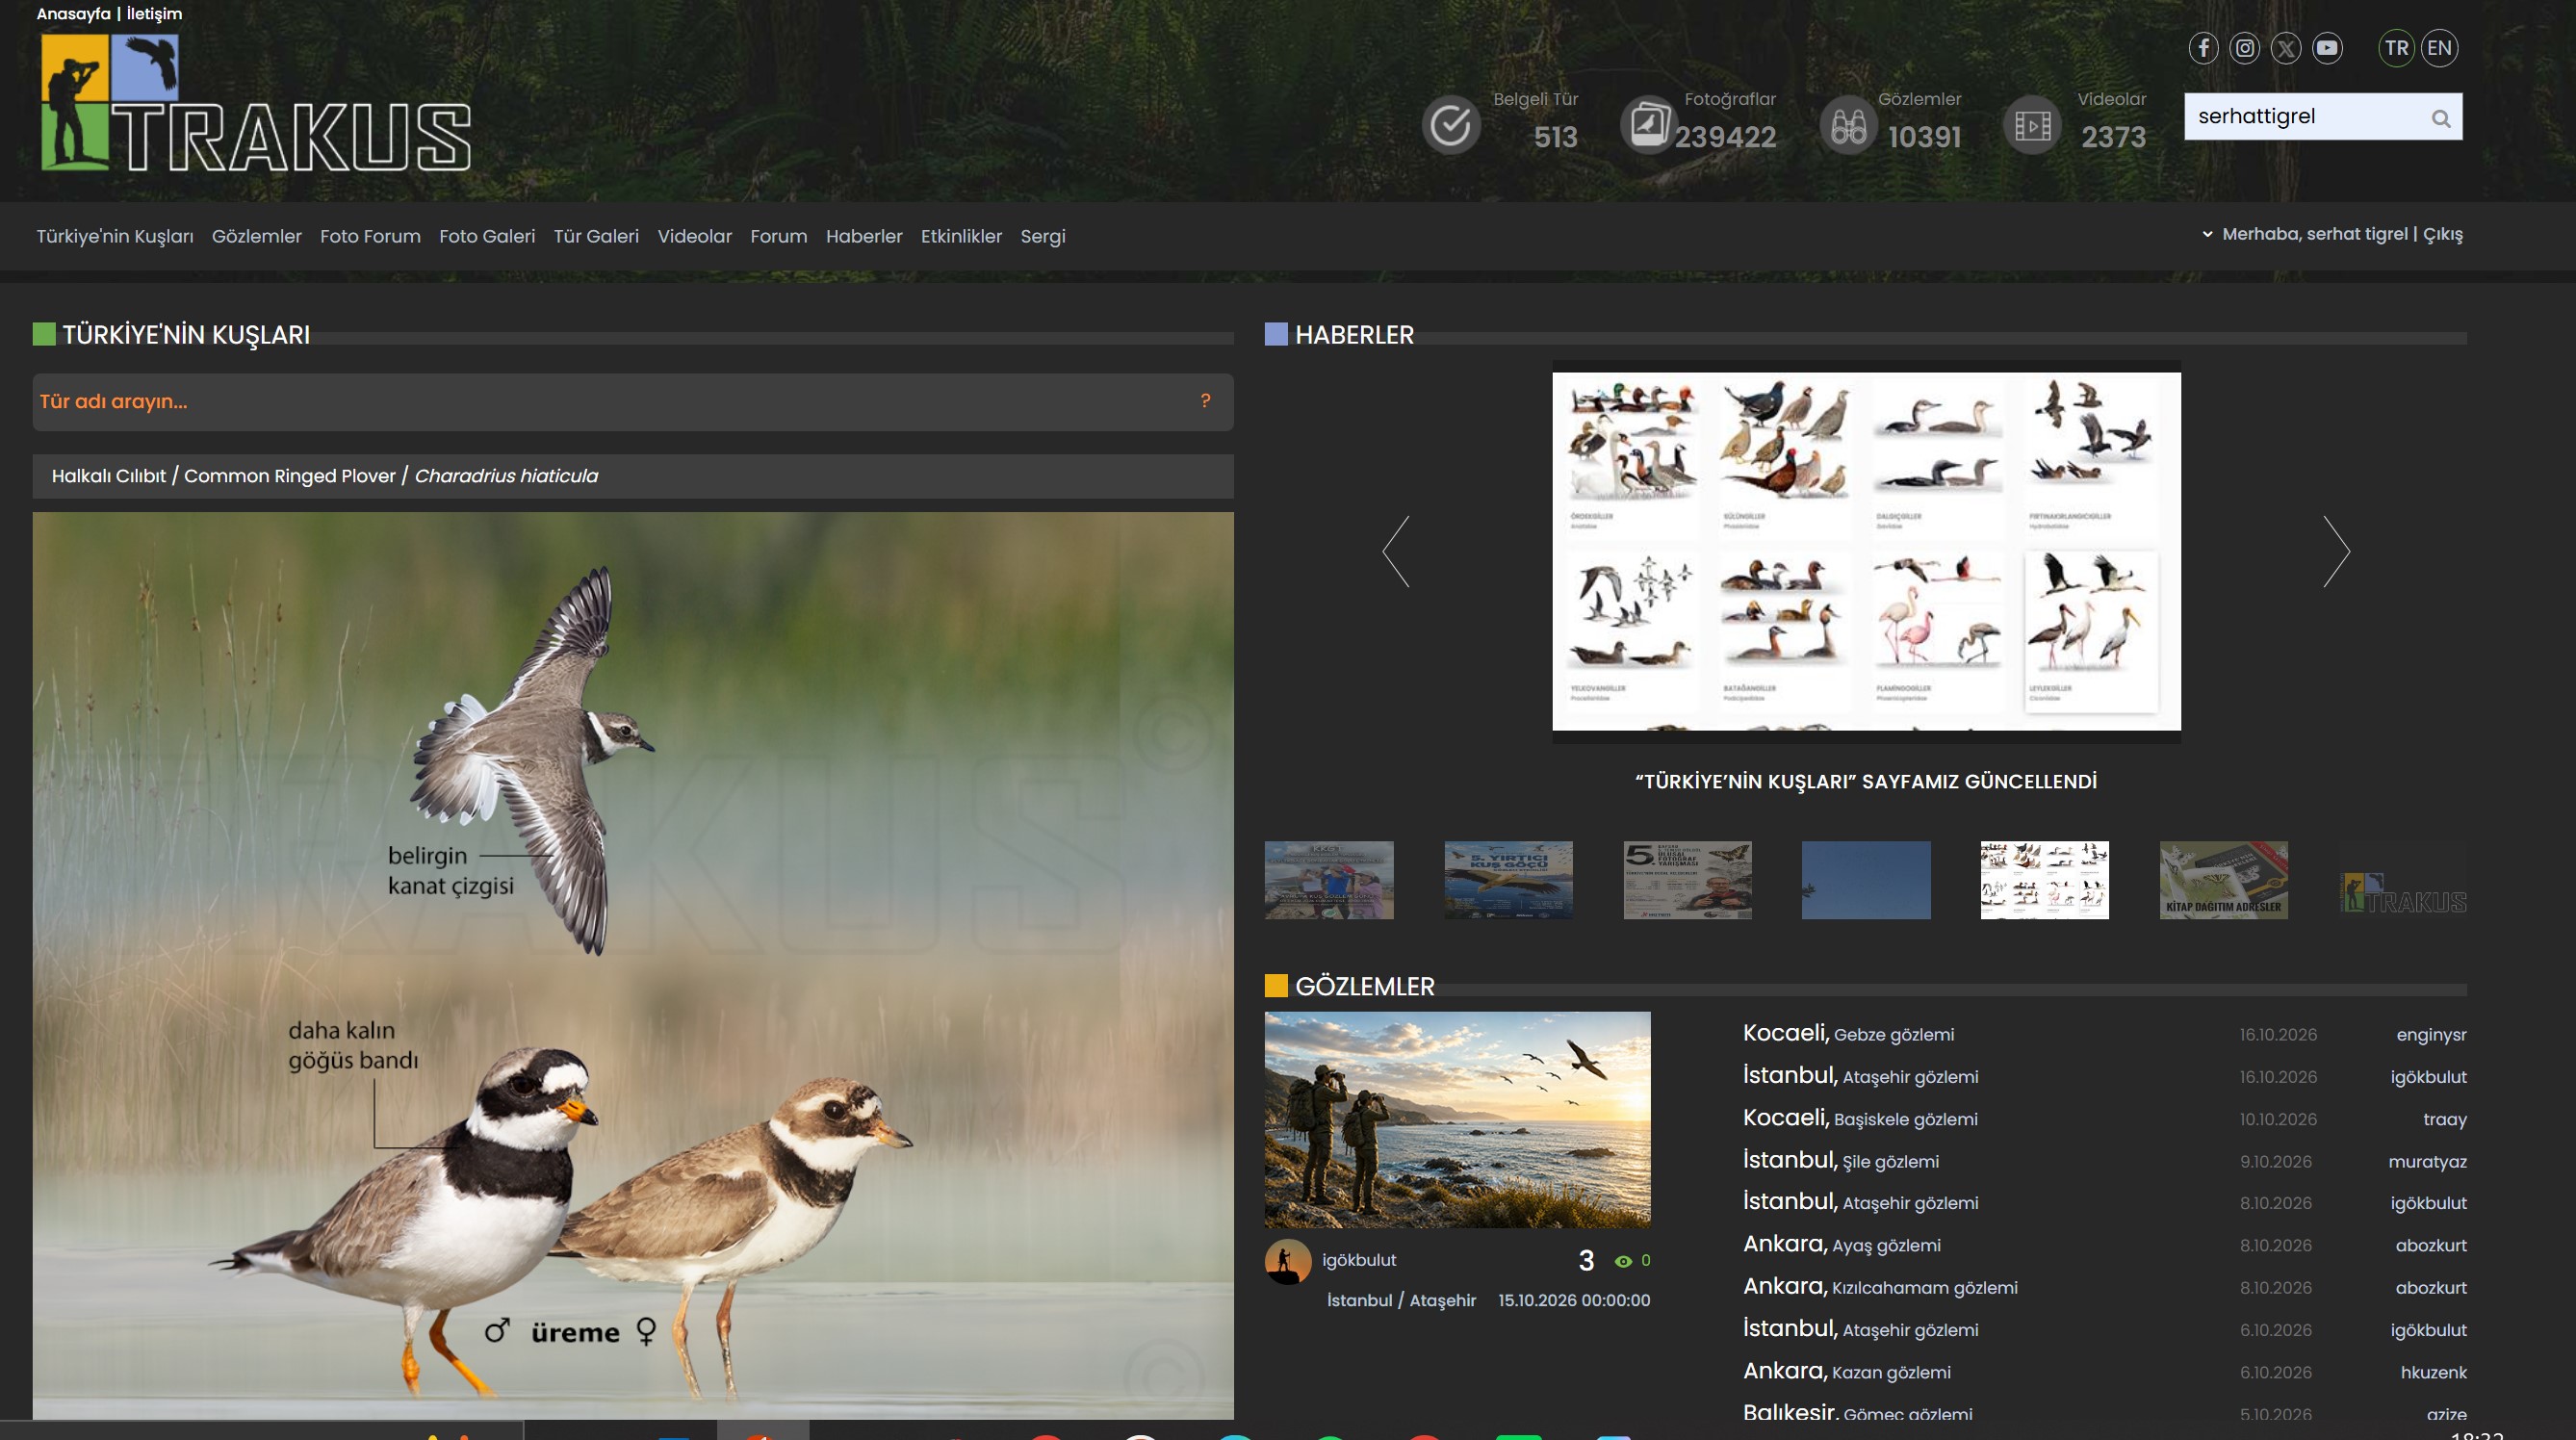Viewport: 2576px width, 1440px height.
Task: Log out via the Çıkış link
Action: tap(2443, 234)
